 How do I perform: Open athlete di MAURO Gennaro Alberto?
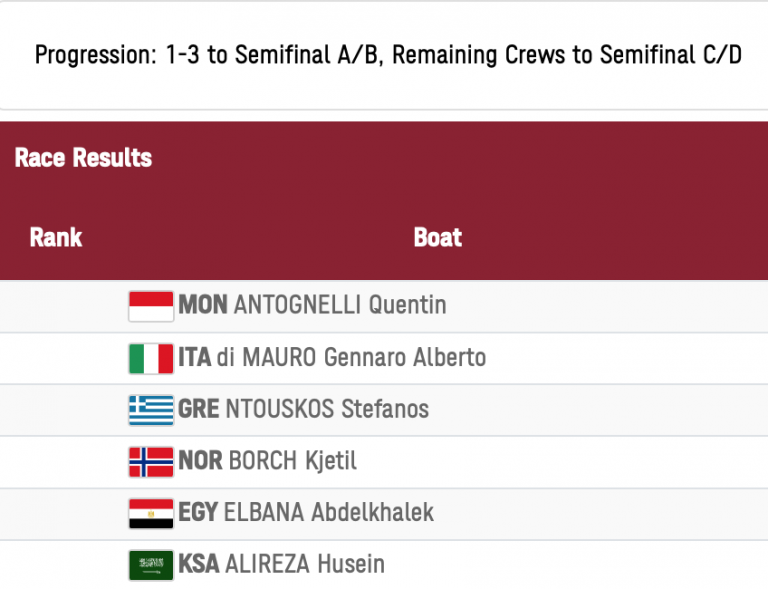351,358
